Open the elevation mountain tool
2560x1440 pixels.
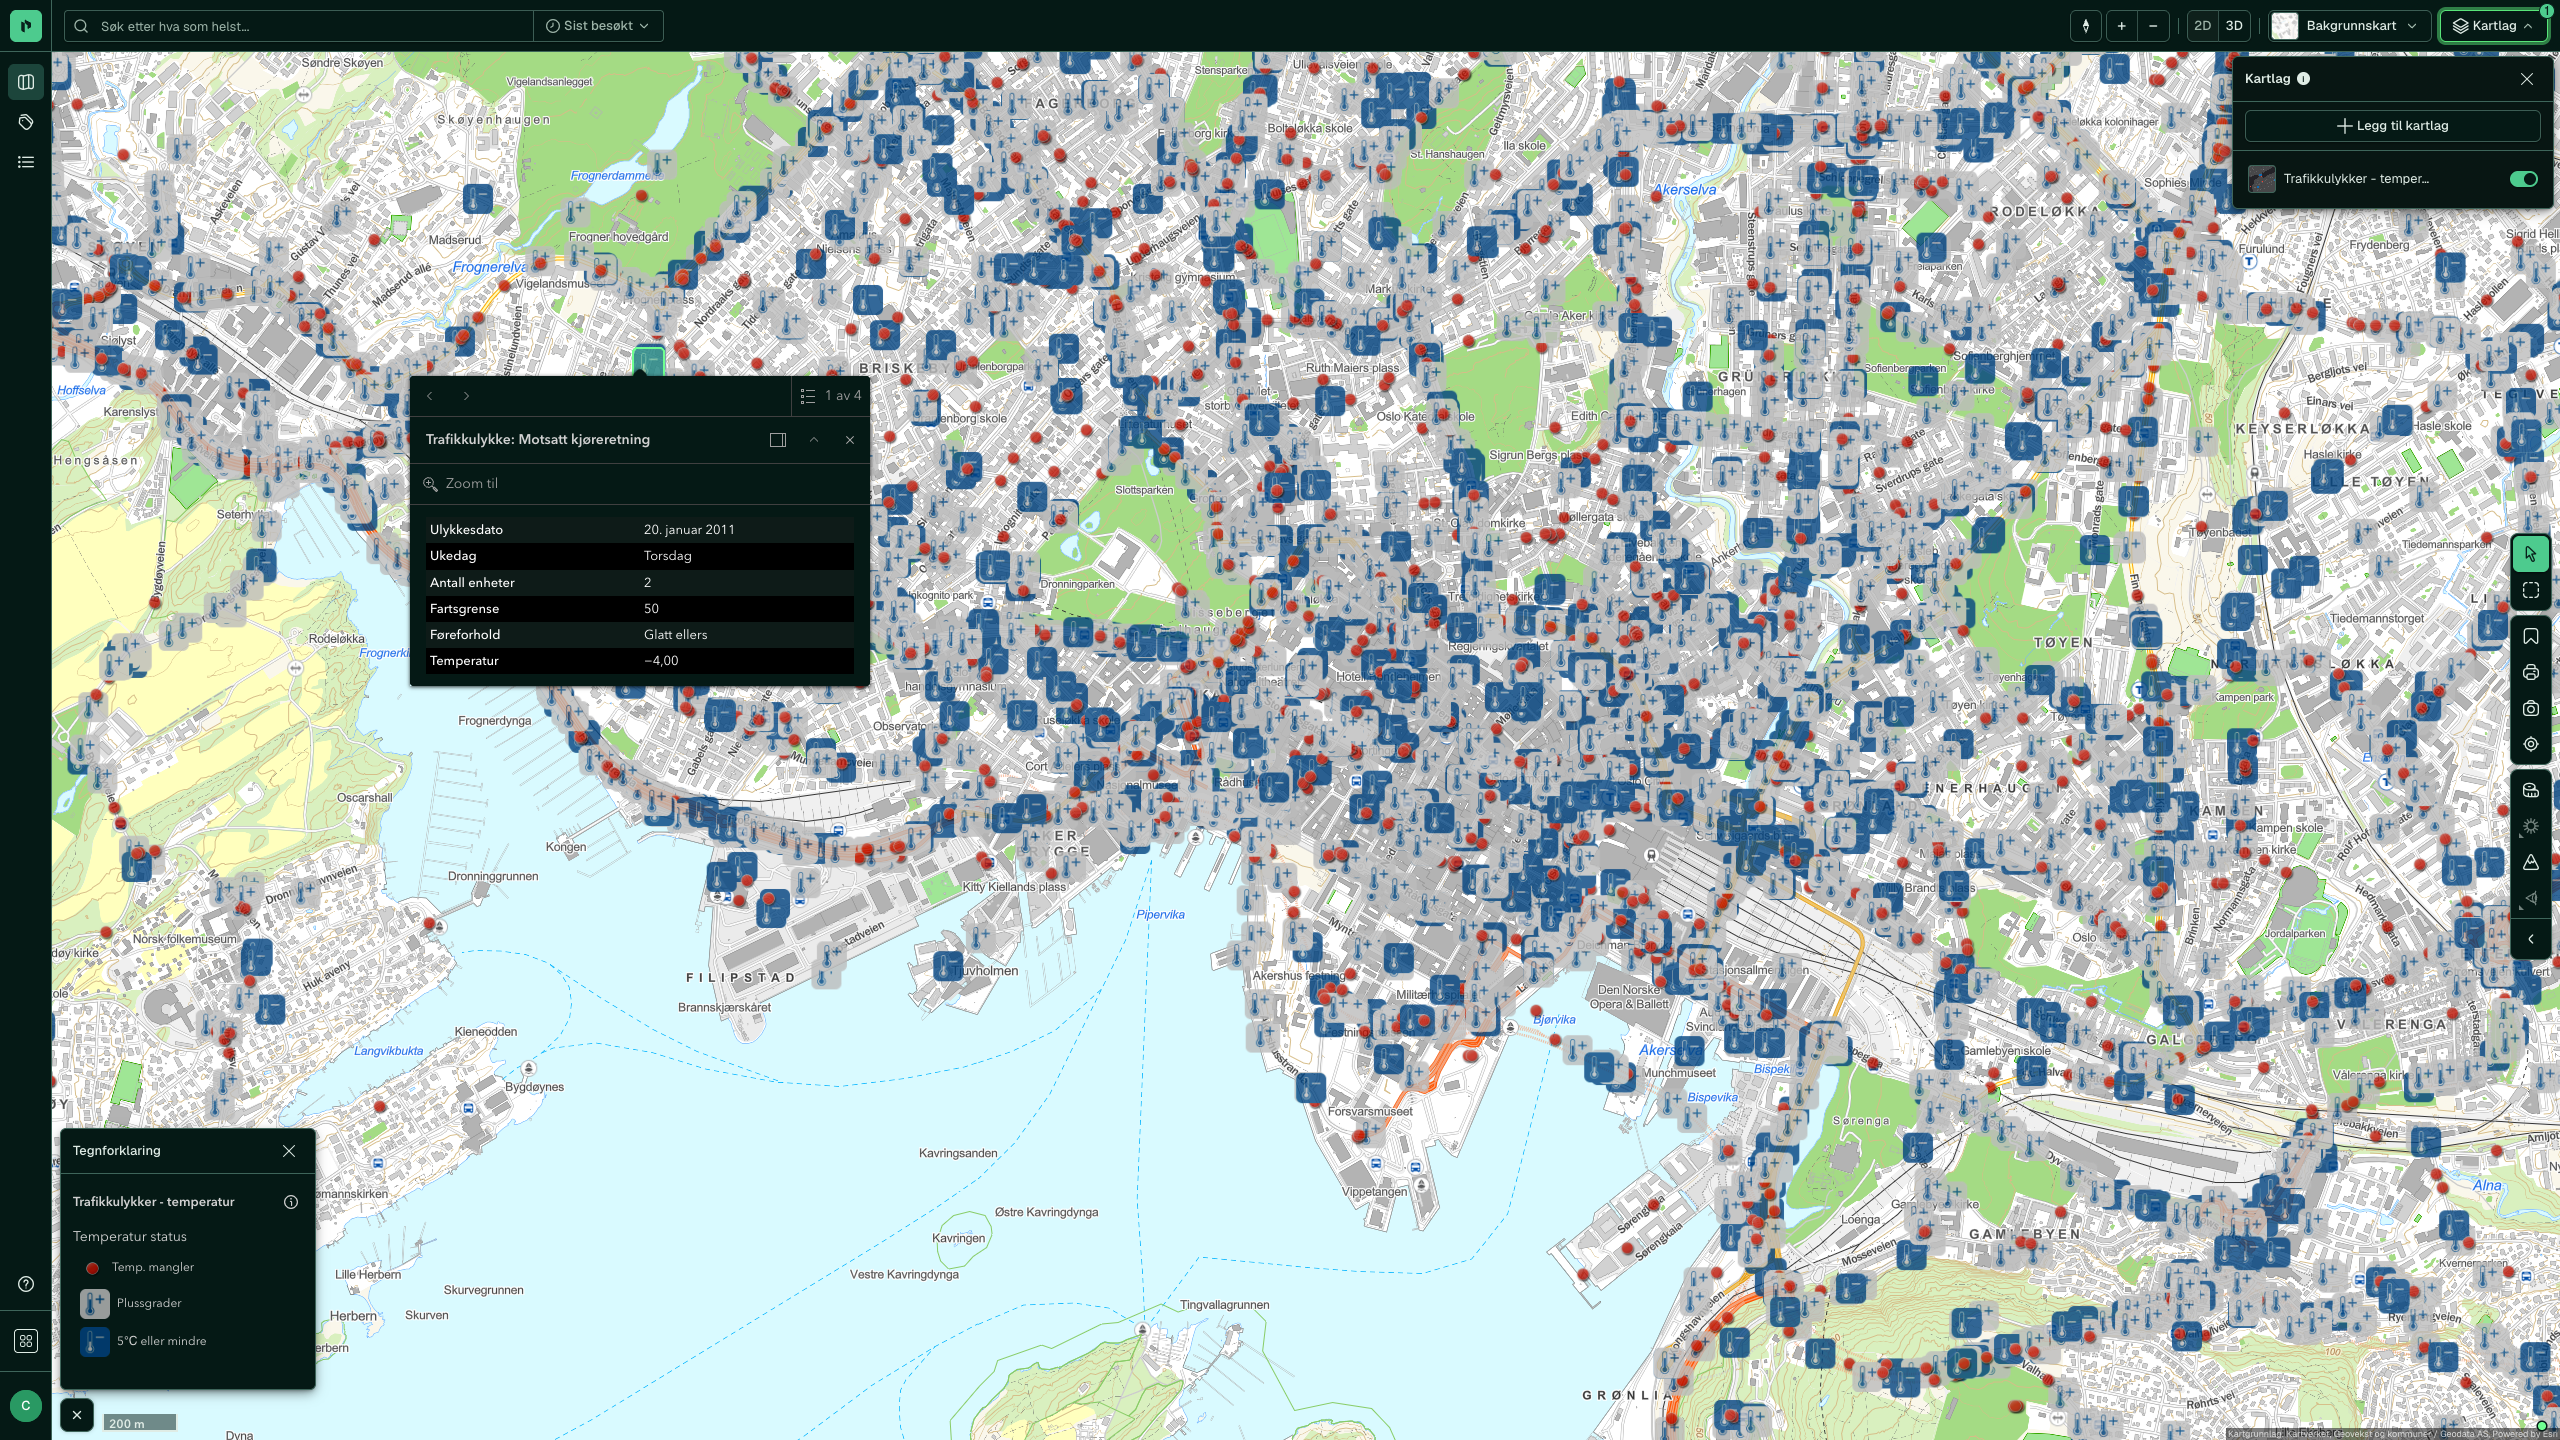pos(2530,862)
